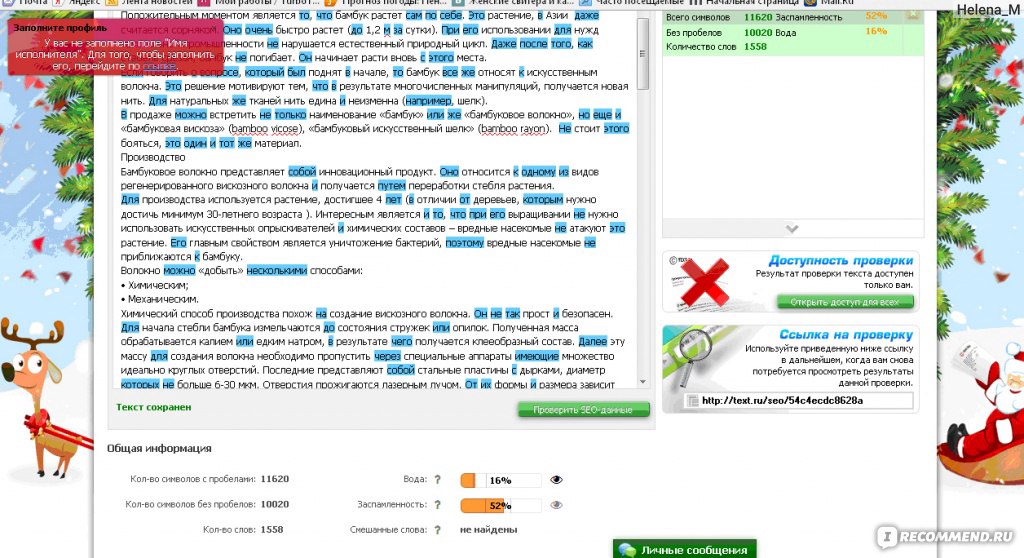Click 'не найдены' value for Смешанные слова

pyautogui.click(x=488, y=530)
